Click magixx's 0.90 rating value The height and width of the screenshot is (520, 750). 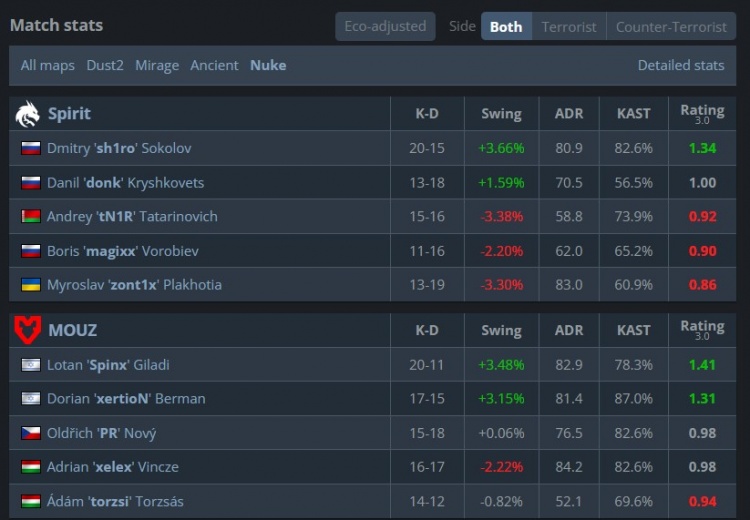702,251
